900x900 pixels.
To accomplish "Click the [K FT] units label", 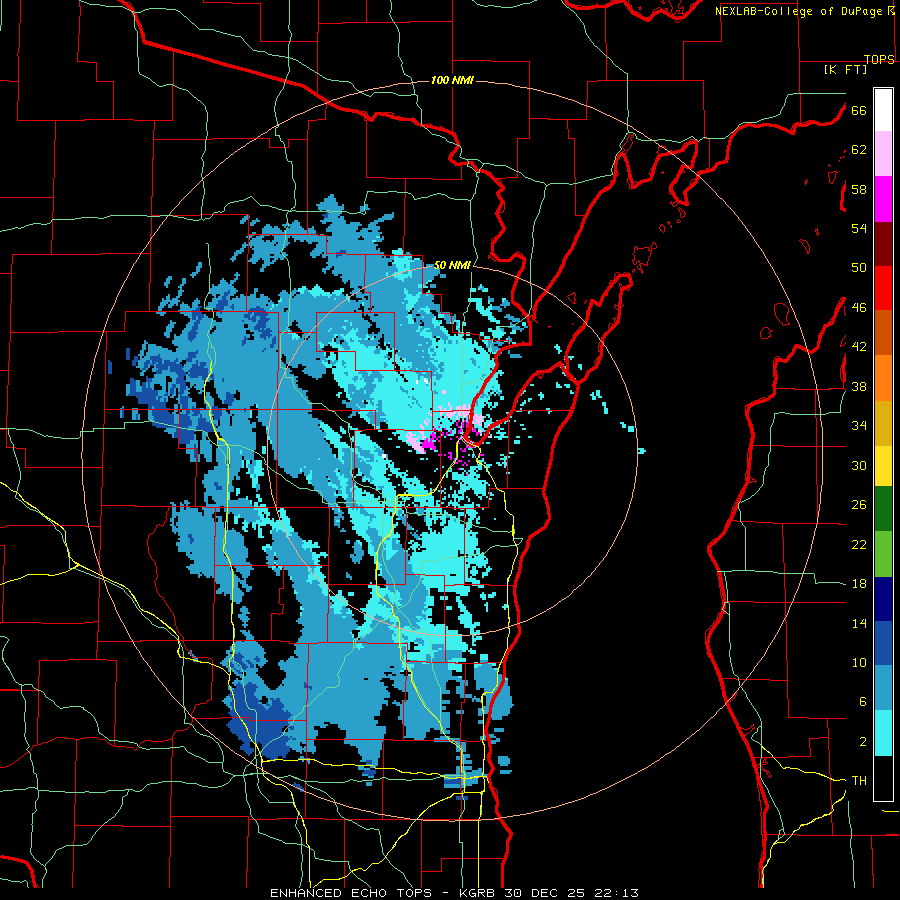I will (845, 69).
